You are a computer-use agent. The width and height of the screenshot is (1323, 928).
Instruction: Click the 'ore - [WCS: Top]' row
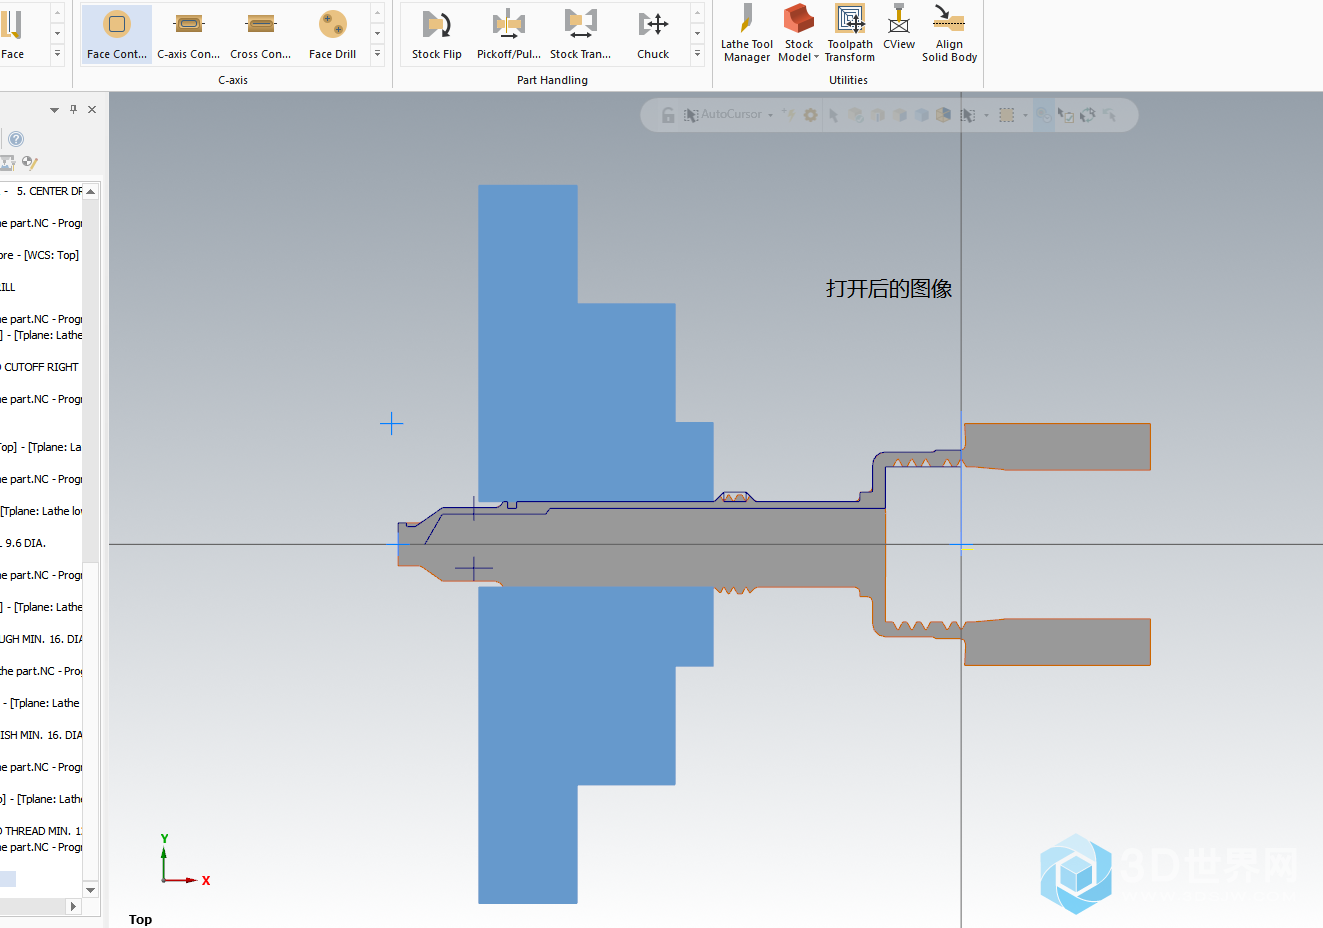tap(40, 255)
